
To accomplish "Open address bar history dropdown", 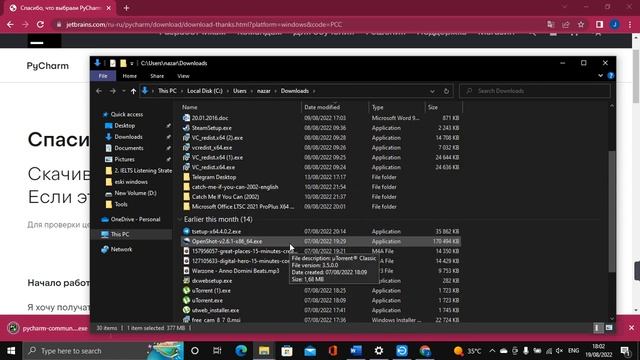I will [x=432, y=91].
